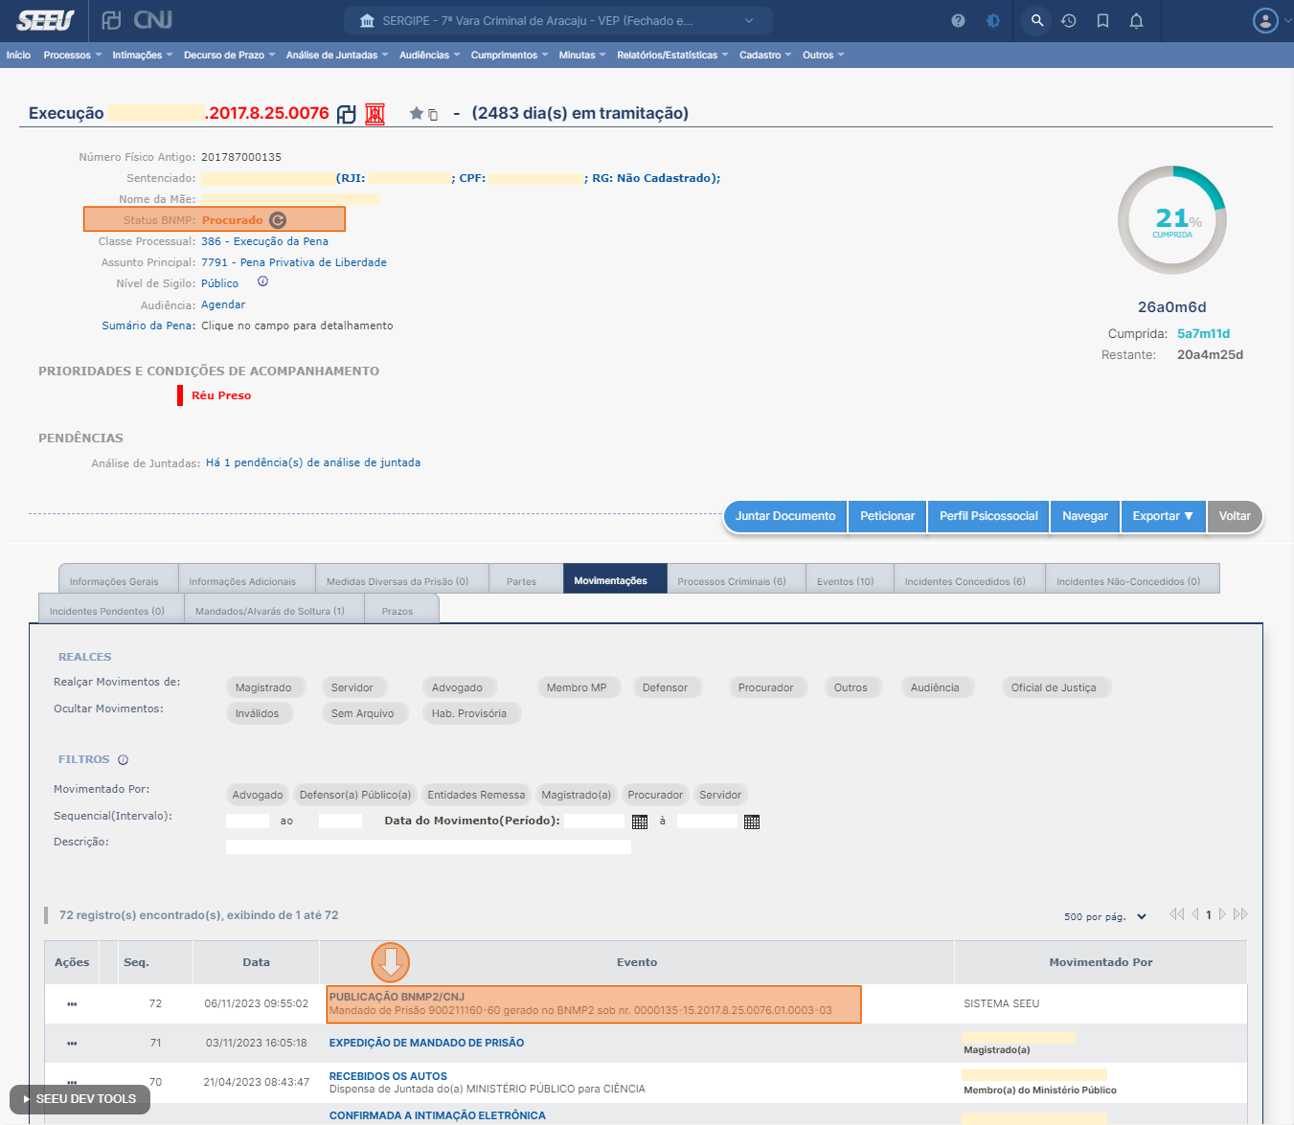Click the Descrição filter input field
1294x1125 pixels.
(x=428, y=846)
